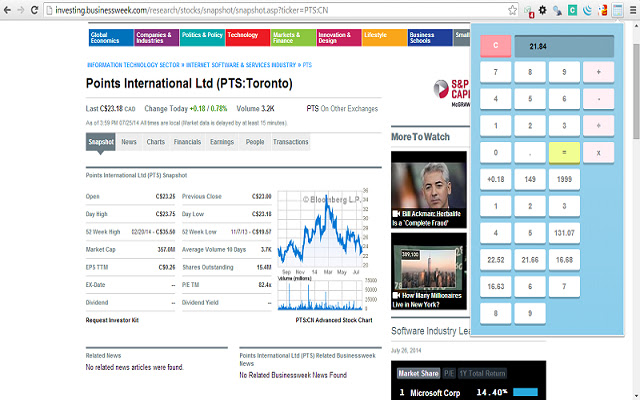
Task: Open the Chrome hamburger menu
Action: click(x=633, y=10)
